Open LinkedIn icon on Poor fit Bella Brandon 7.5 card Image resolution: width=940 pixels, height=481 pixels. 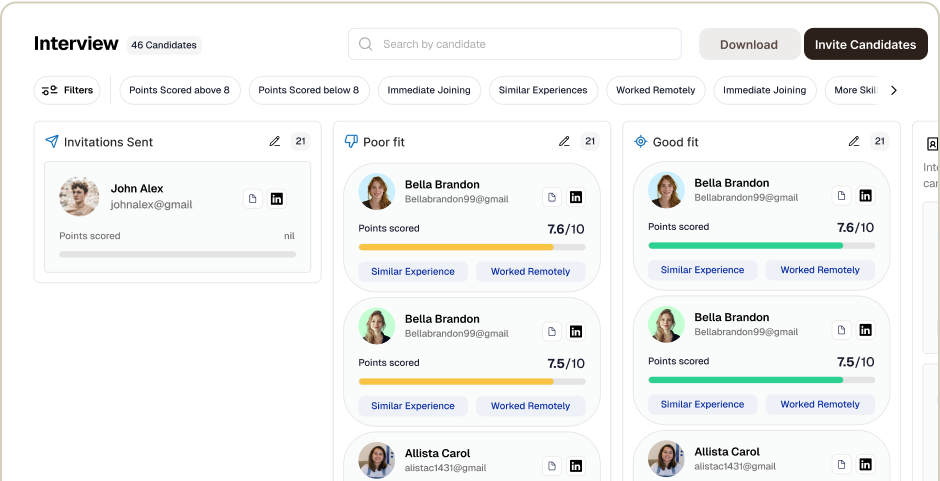click(x=576, y=331)
